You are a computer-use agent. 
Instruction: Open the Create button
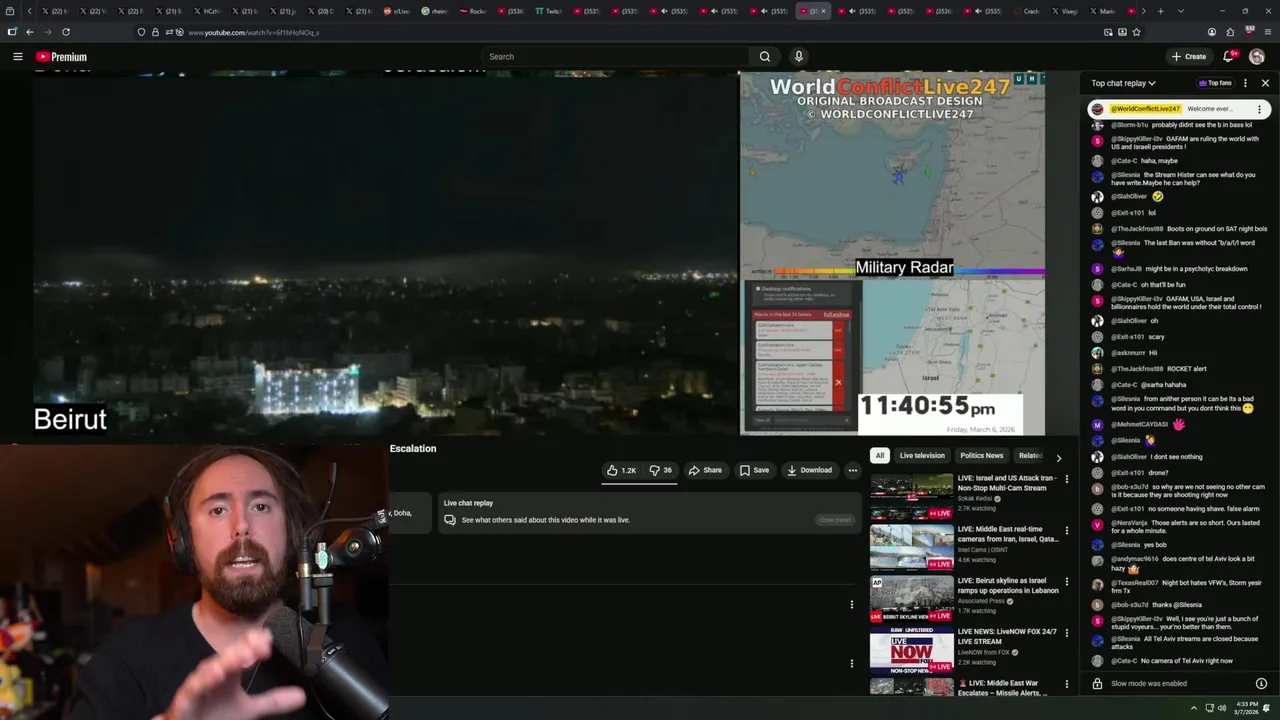1189,57
